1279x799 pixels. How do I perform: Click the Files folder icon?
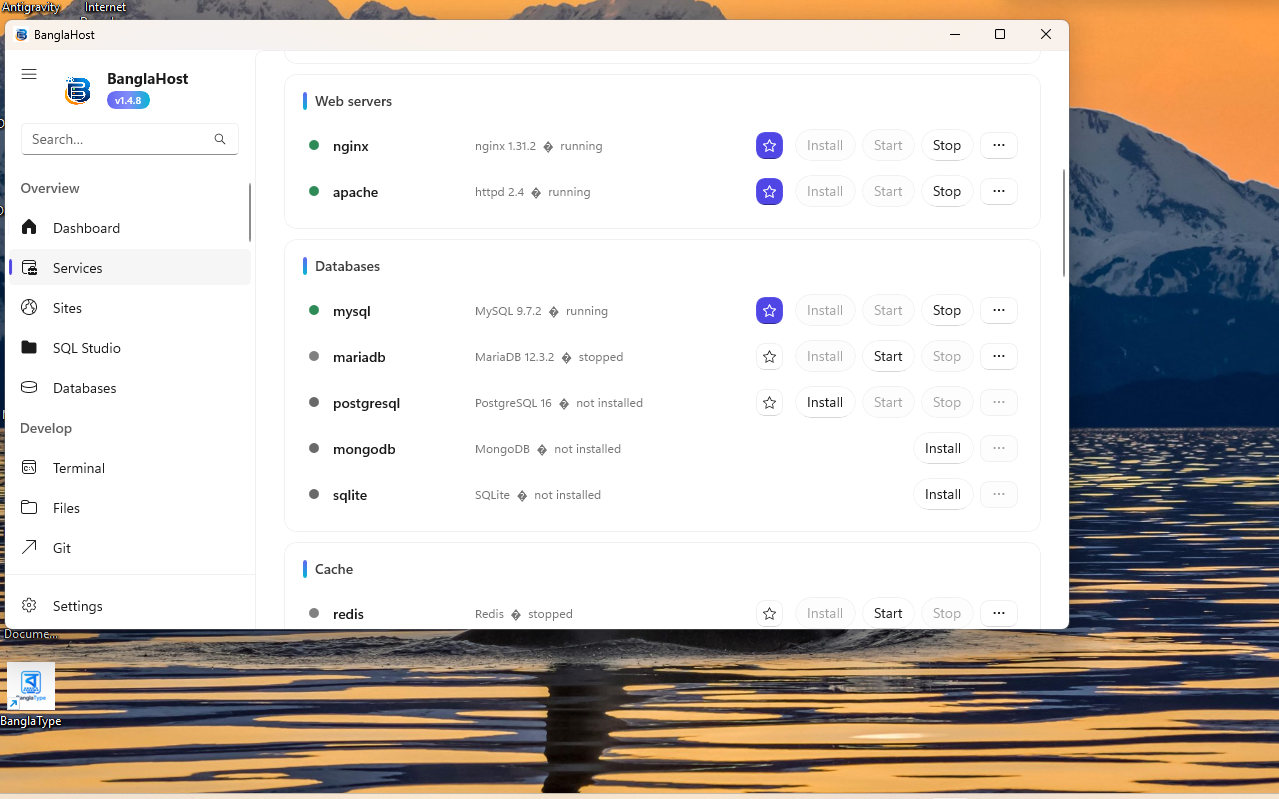coord(29,508)
